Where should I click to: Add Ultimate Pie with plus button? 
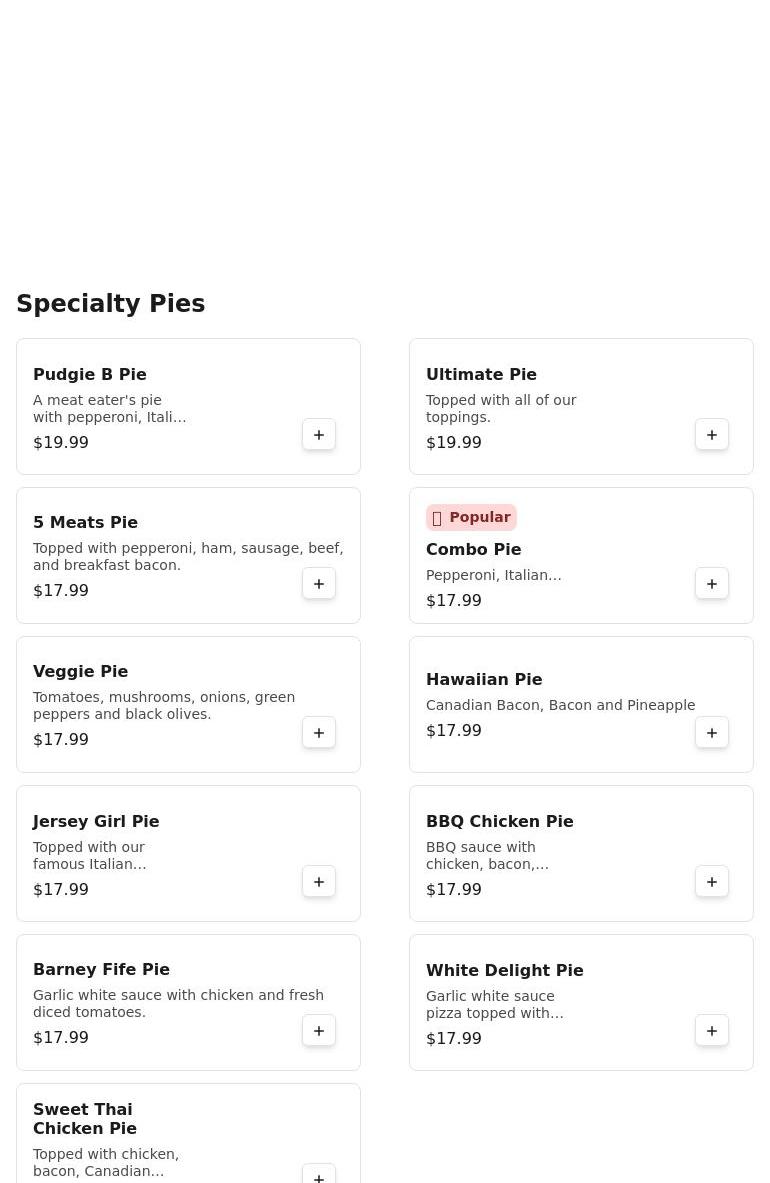pos(712,435)
